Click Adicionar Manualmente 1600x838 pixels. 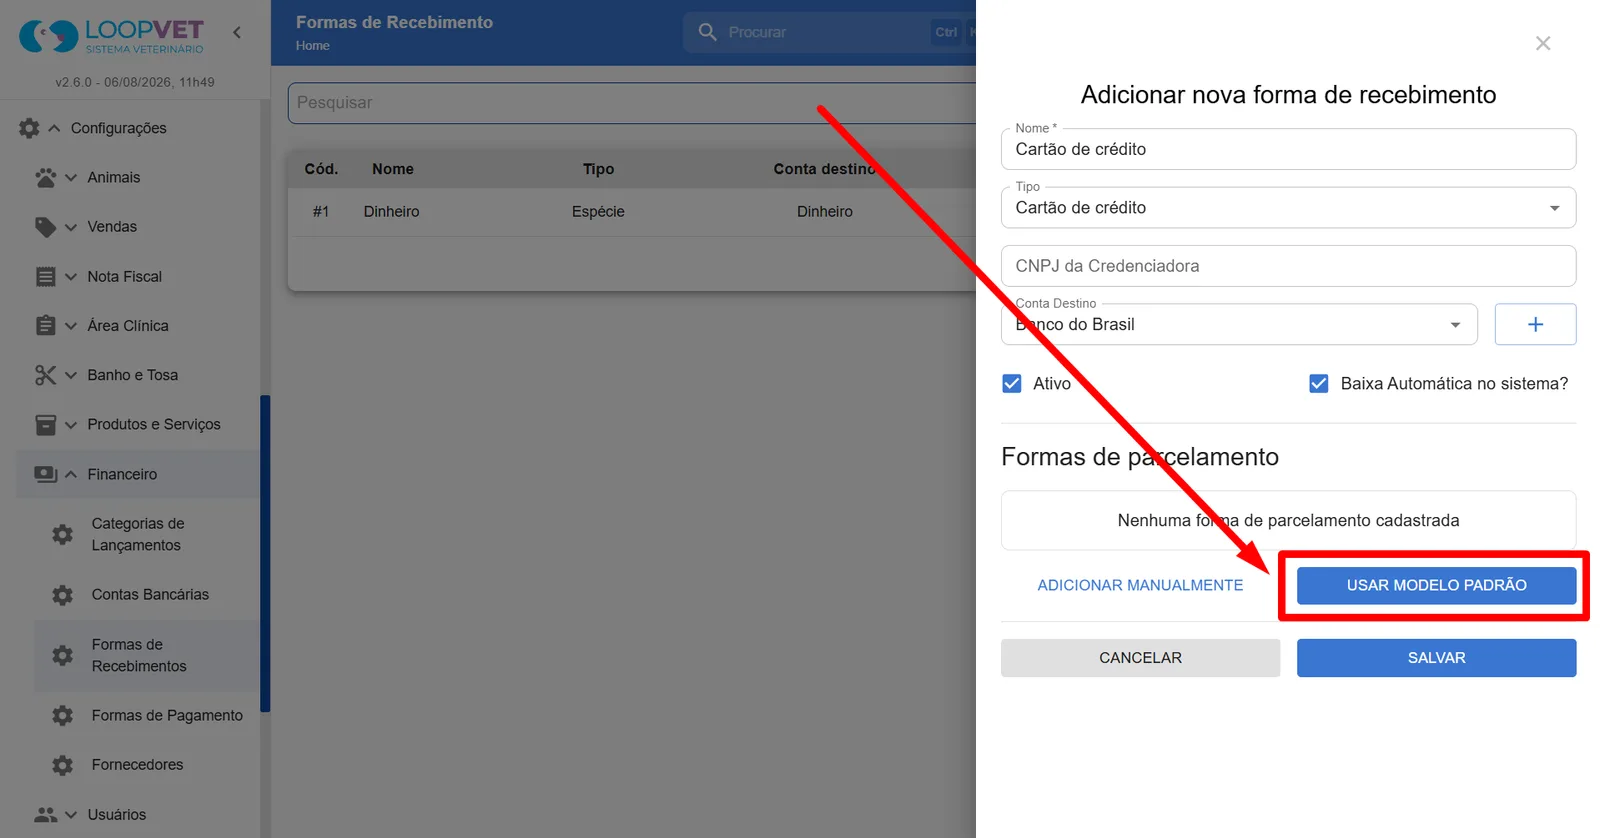(x=1140, y=585)
